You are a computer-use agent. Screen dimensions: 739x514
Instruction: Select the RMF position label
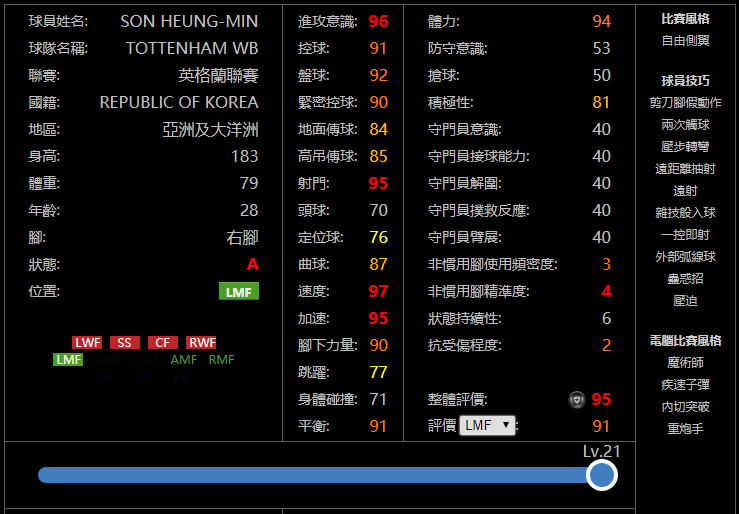pos(222,360)
